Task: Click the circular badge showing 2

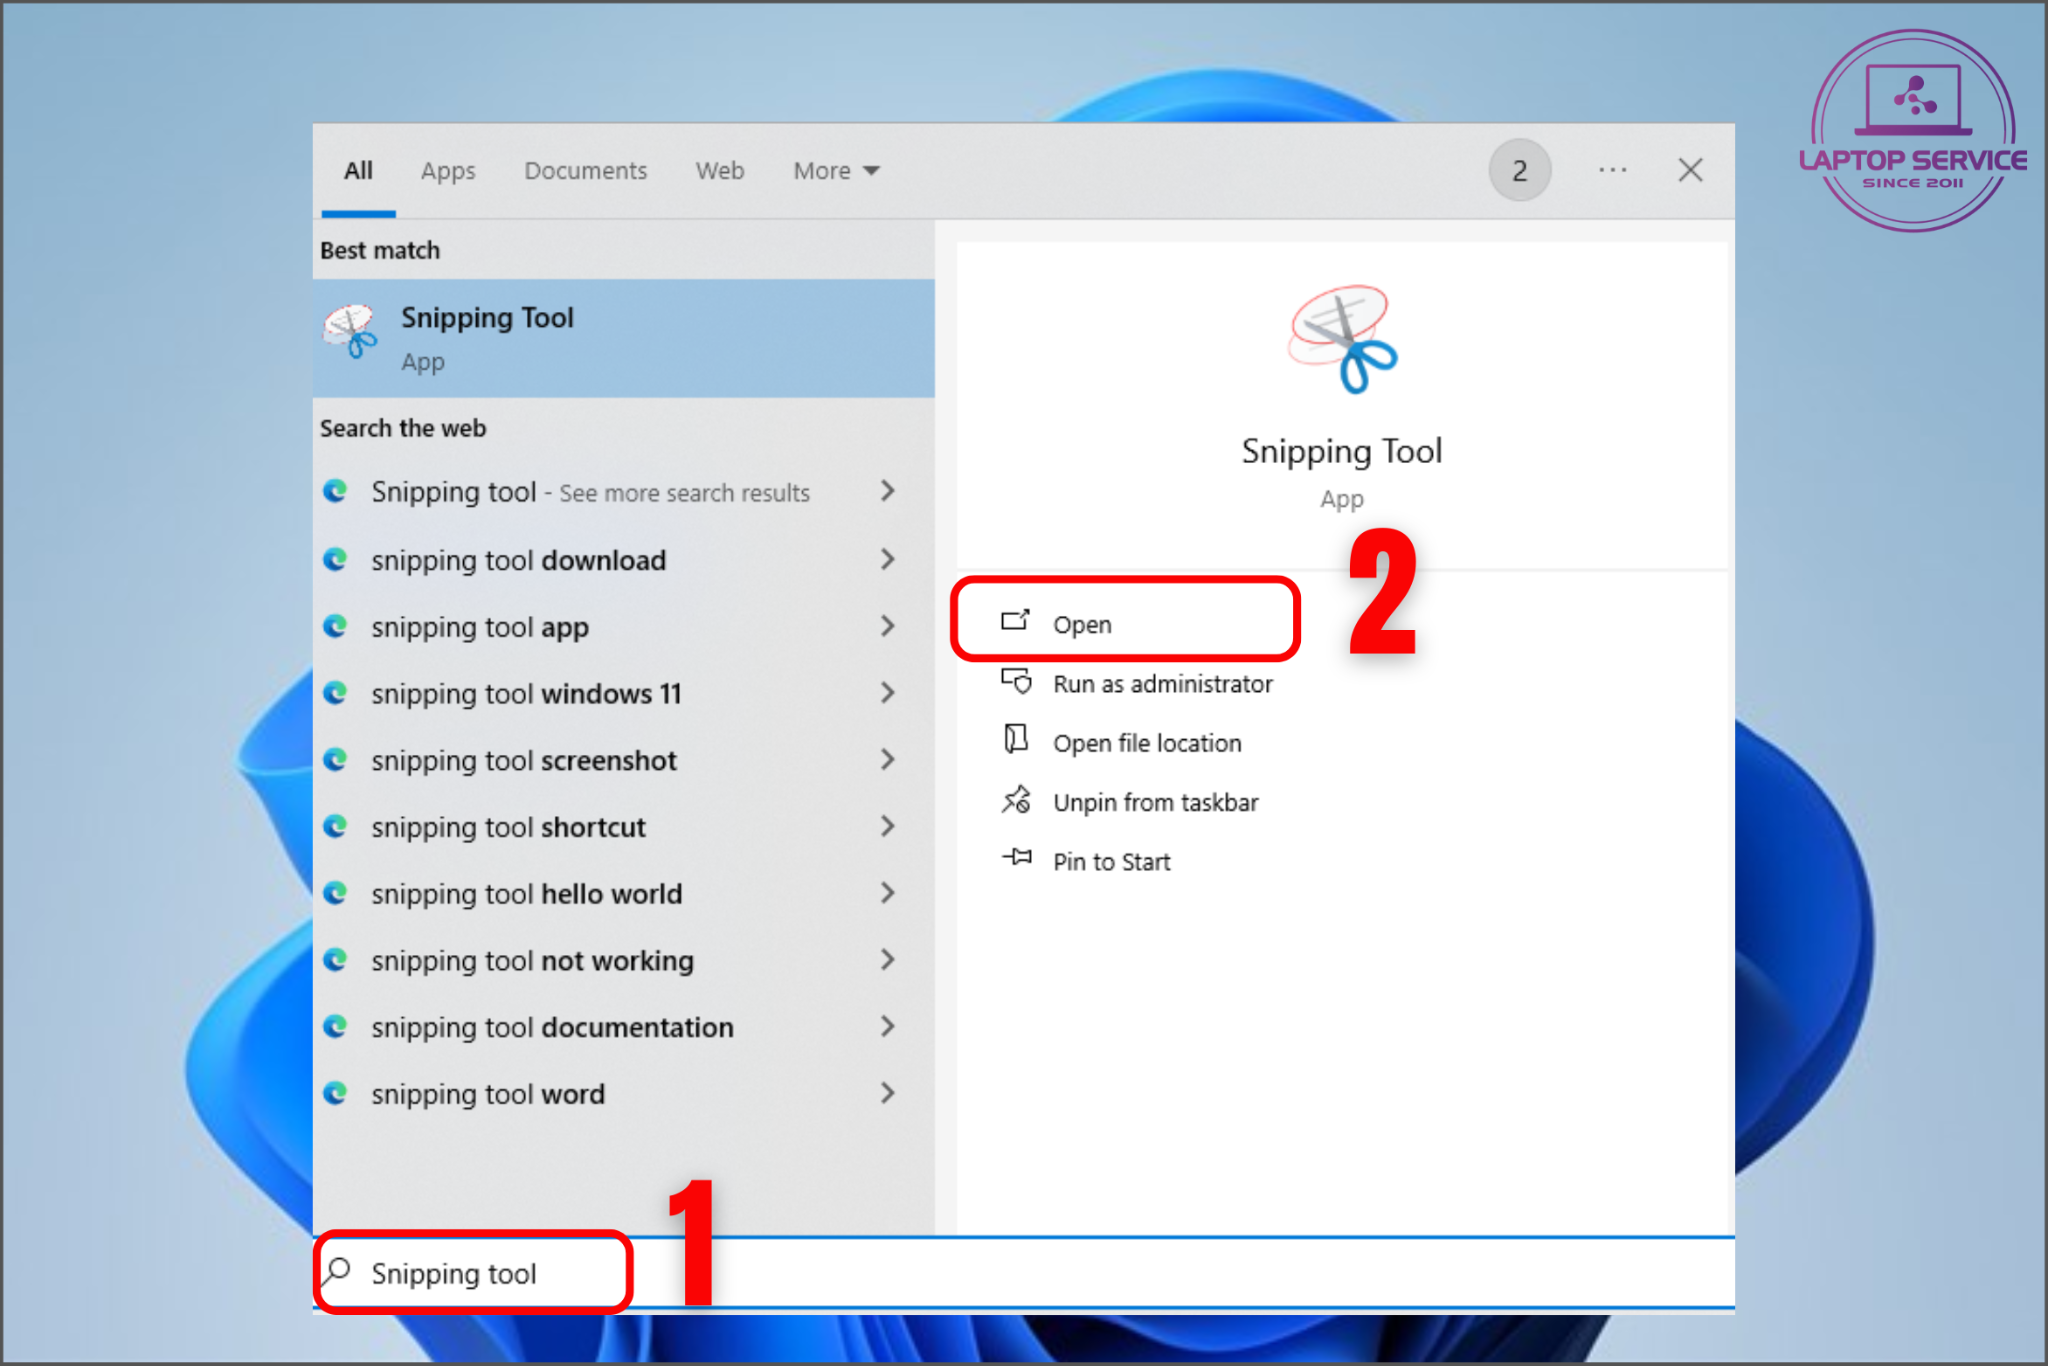Action: [x=1519, y=171]
